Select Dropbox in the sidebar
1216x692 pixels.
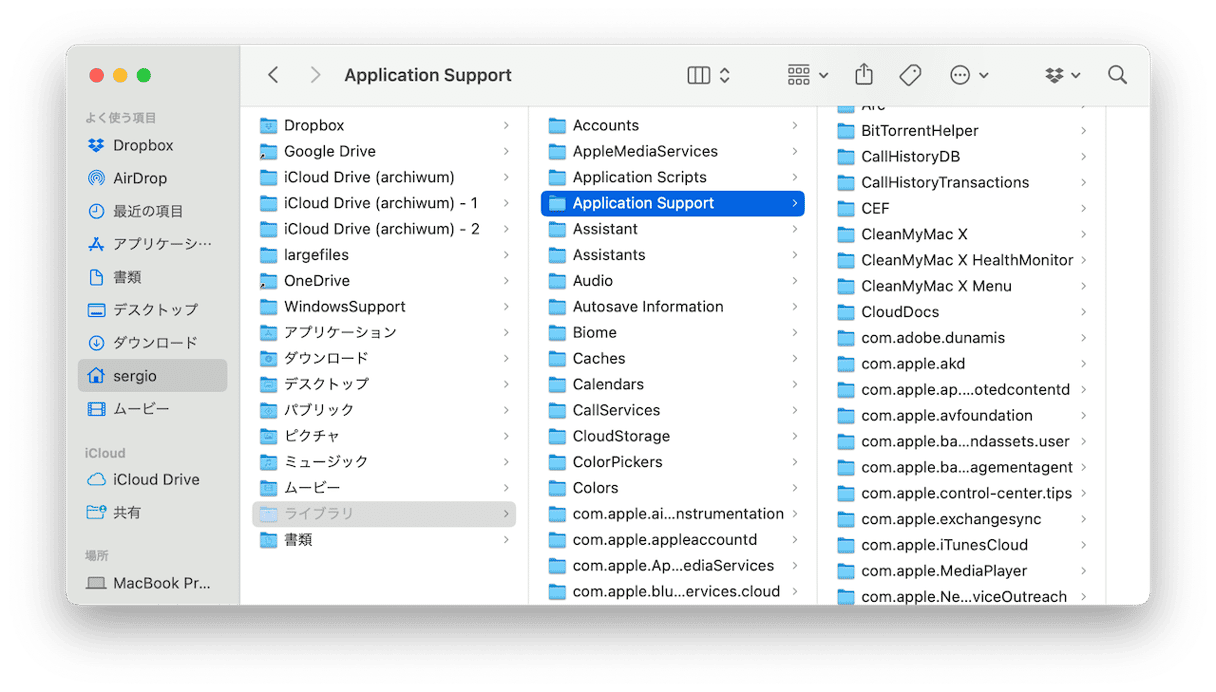coord(152,145)
